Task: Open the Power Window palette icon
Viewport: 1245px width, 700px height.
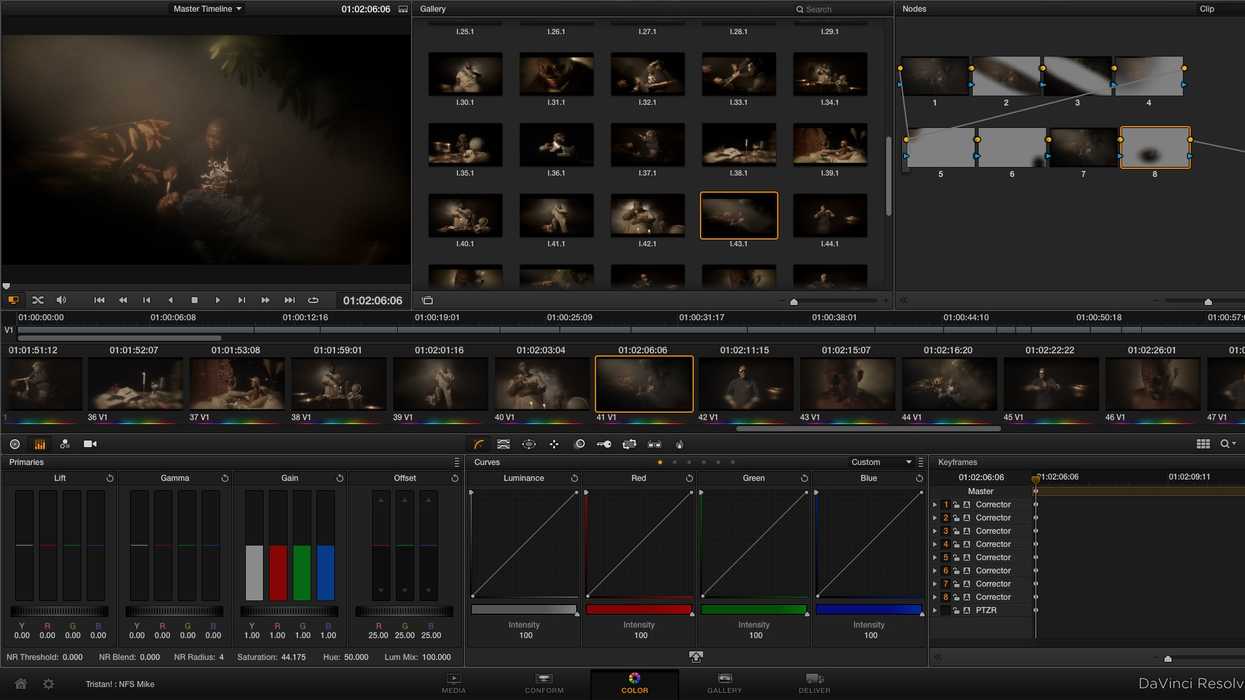Action: [x=529, y=444]
